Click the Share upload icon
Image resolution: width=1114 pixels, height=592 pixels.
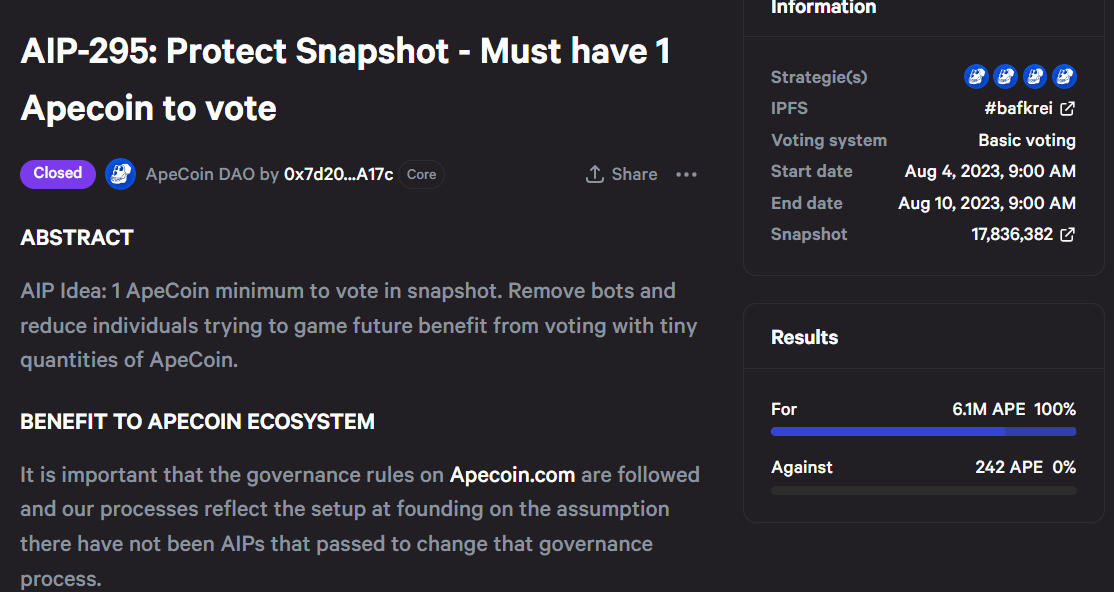pyautogui.click(x=594, y=174)
